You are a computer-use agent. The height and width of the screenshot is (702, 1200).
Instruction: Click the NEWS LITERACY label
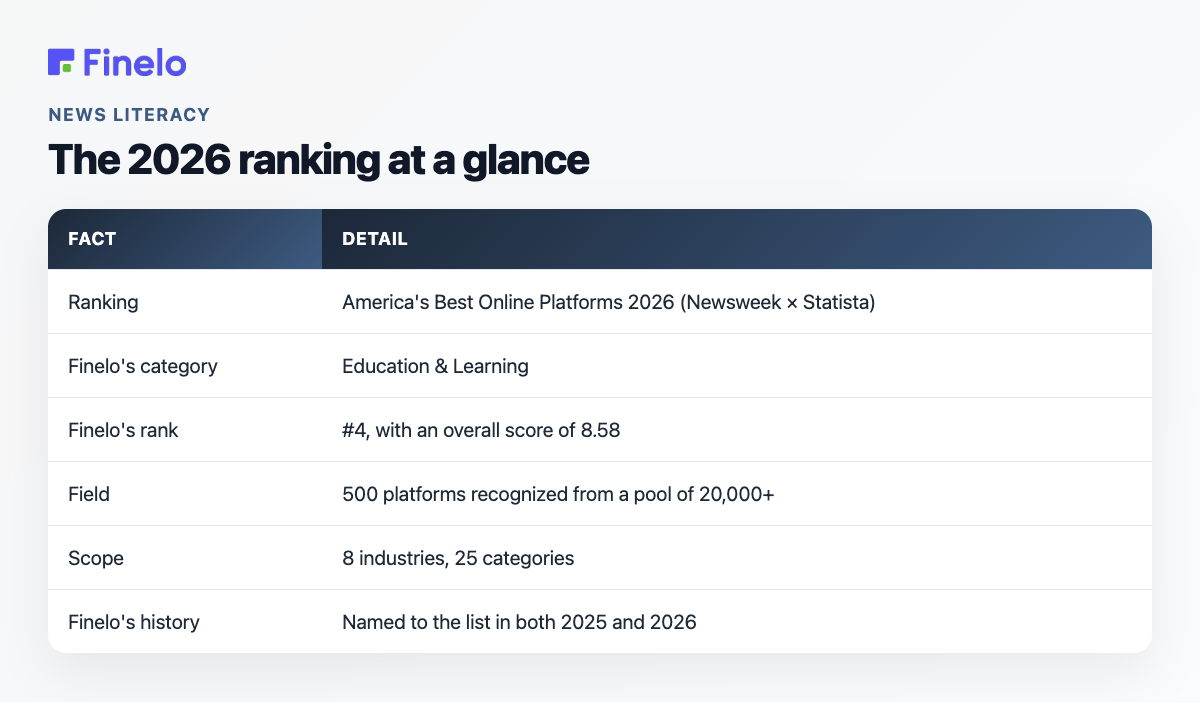tap(129, 115)
